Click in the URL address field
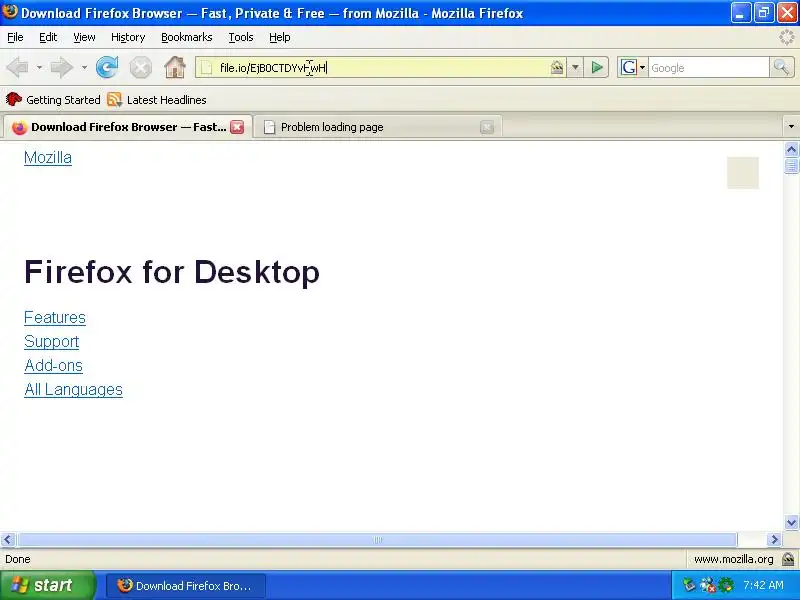Screen dimensions: 800x600 [x=380, y=67]
